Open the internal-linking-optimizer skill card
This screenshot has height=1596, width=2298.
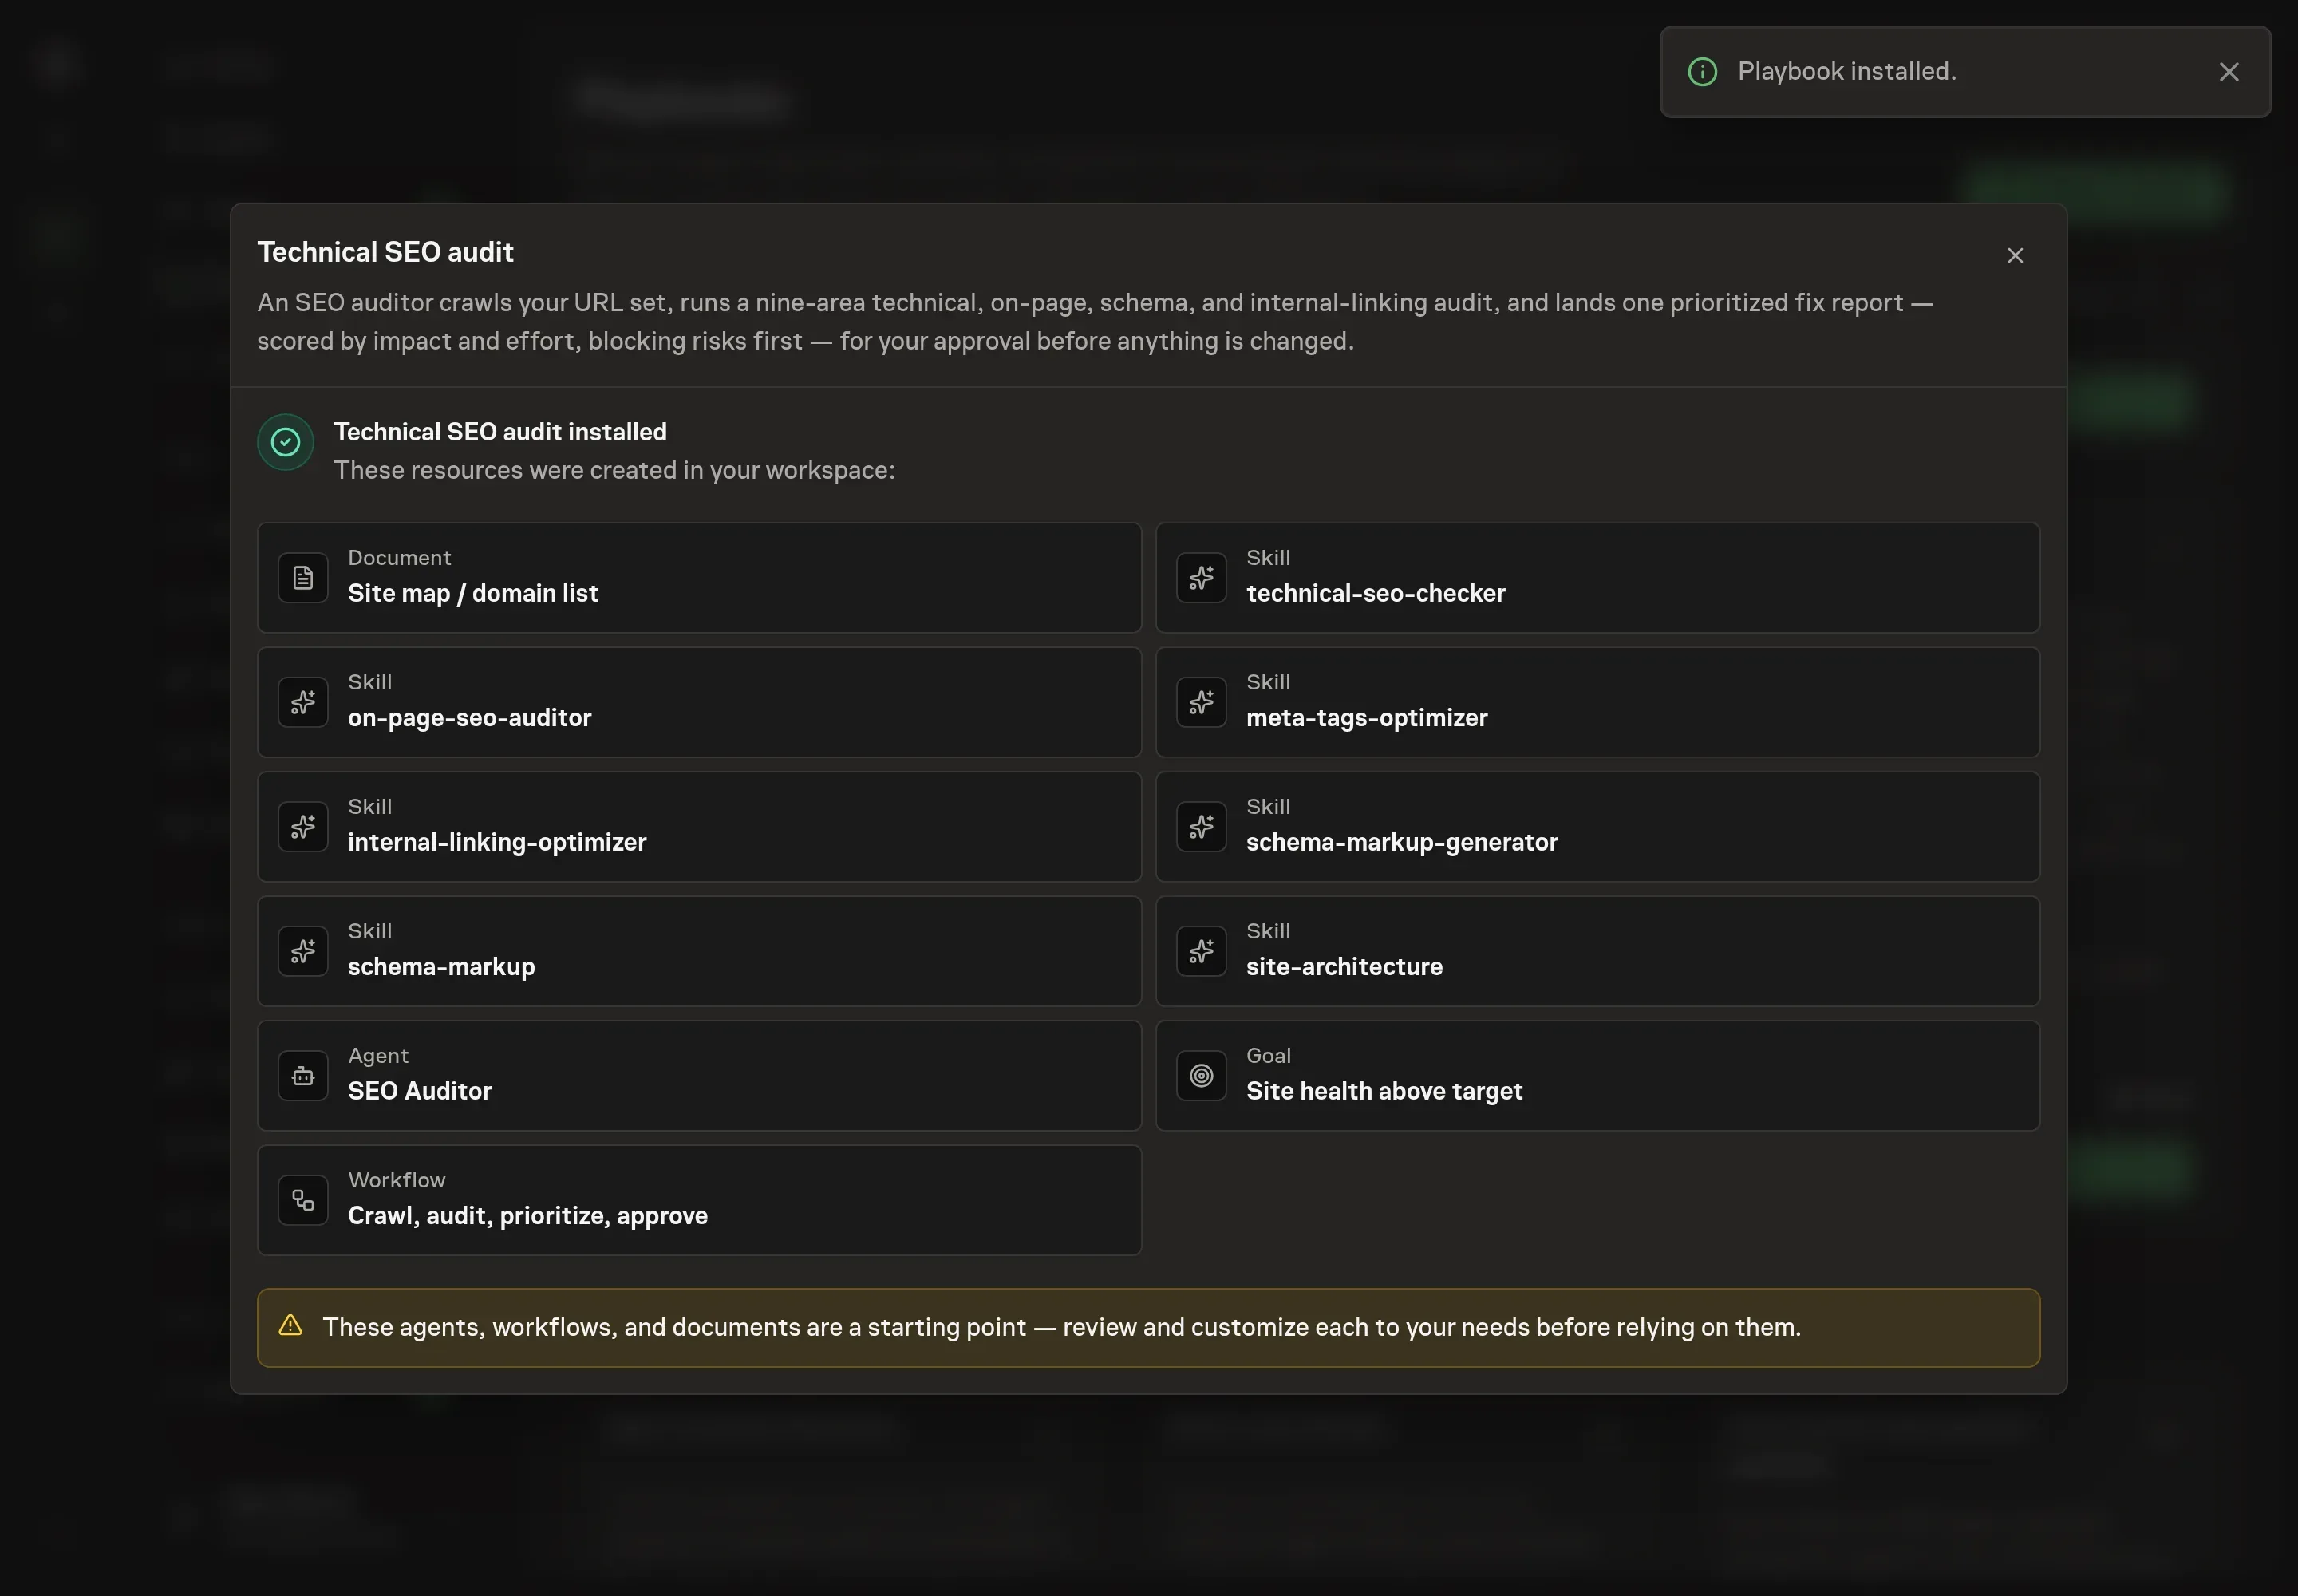pos(699,827)
